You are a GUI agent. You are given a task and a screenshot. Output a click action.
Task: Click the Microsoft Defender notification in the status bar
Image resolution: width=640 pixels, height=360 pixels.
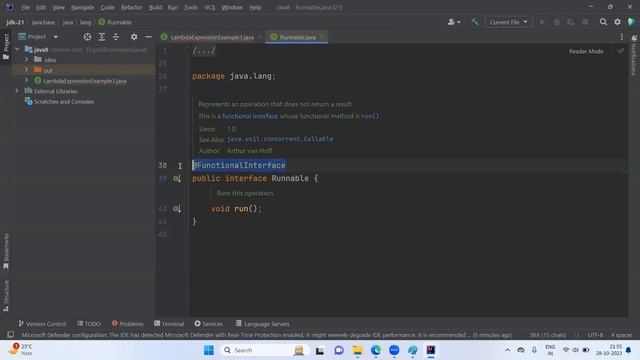[x=267, y=335]
